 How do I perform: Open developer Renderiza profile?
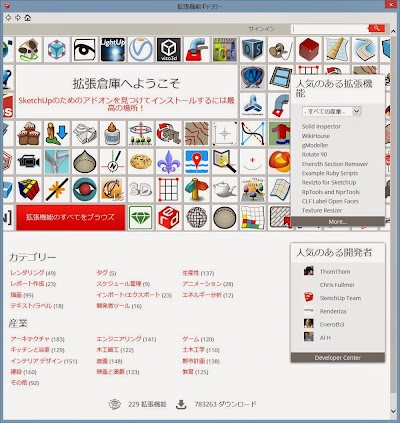coord(333,311)
